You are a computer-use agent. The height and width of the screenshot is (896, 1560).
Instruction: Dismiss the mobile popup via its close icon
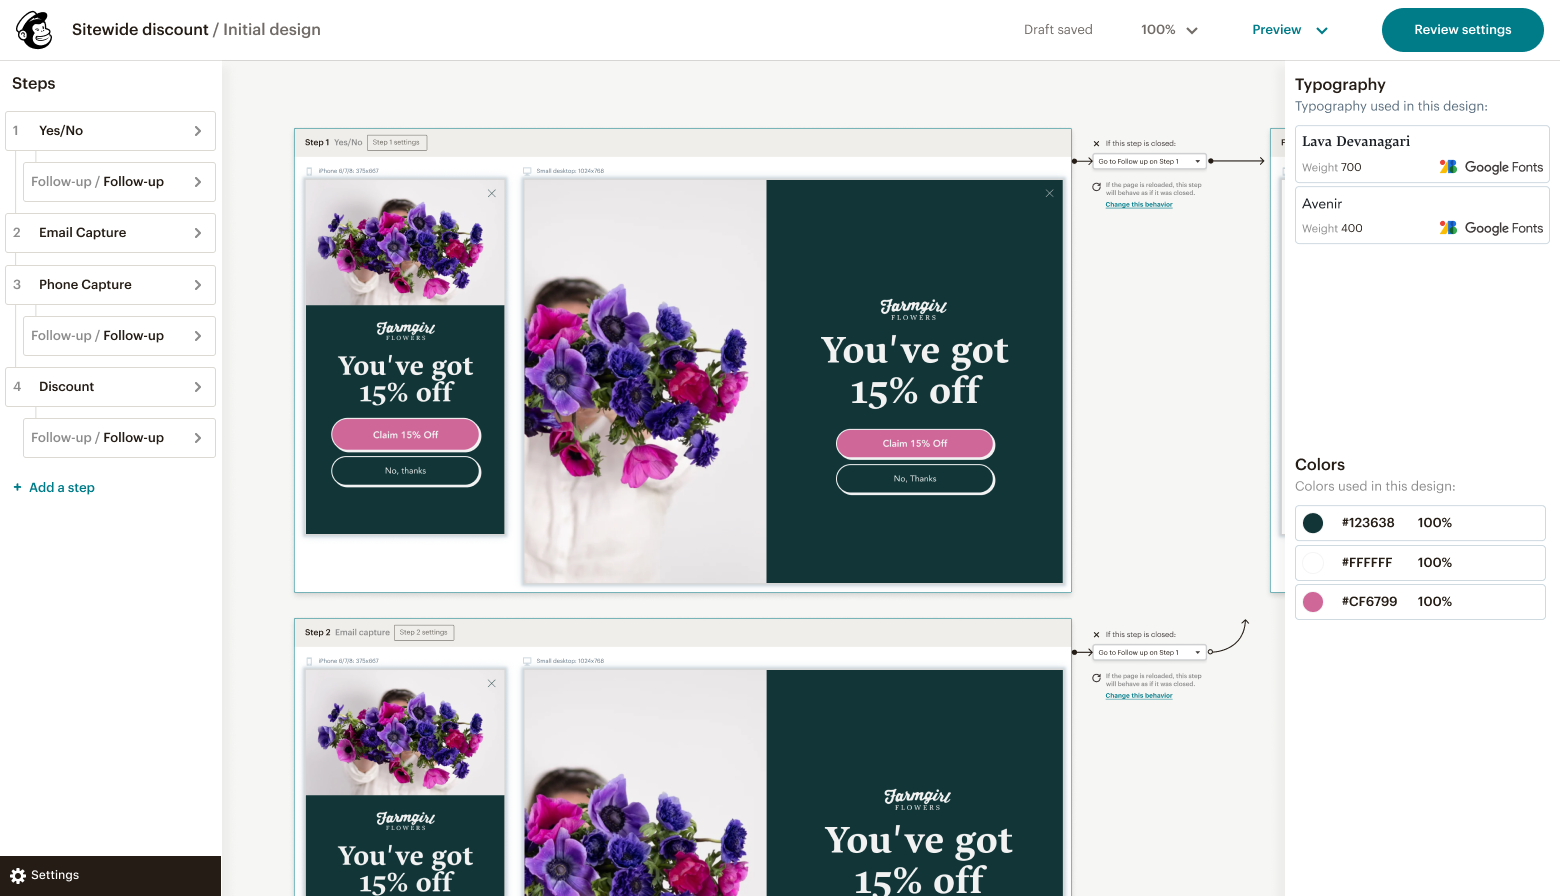click(x=491, y=193)
